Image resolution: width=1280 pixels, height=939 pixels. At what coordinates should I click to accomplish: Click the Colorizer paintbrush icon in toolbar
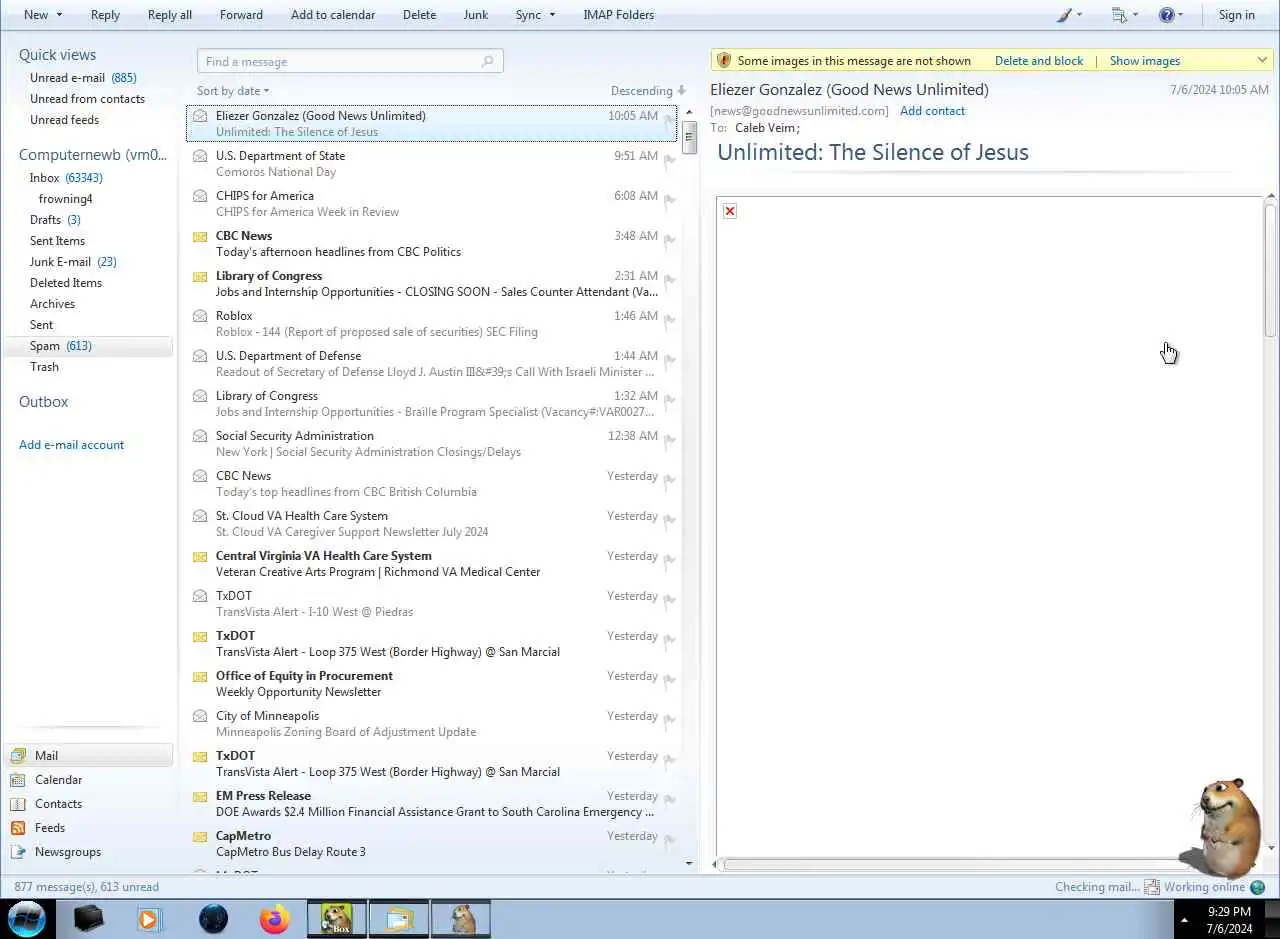[1064, 15]
